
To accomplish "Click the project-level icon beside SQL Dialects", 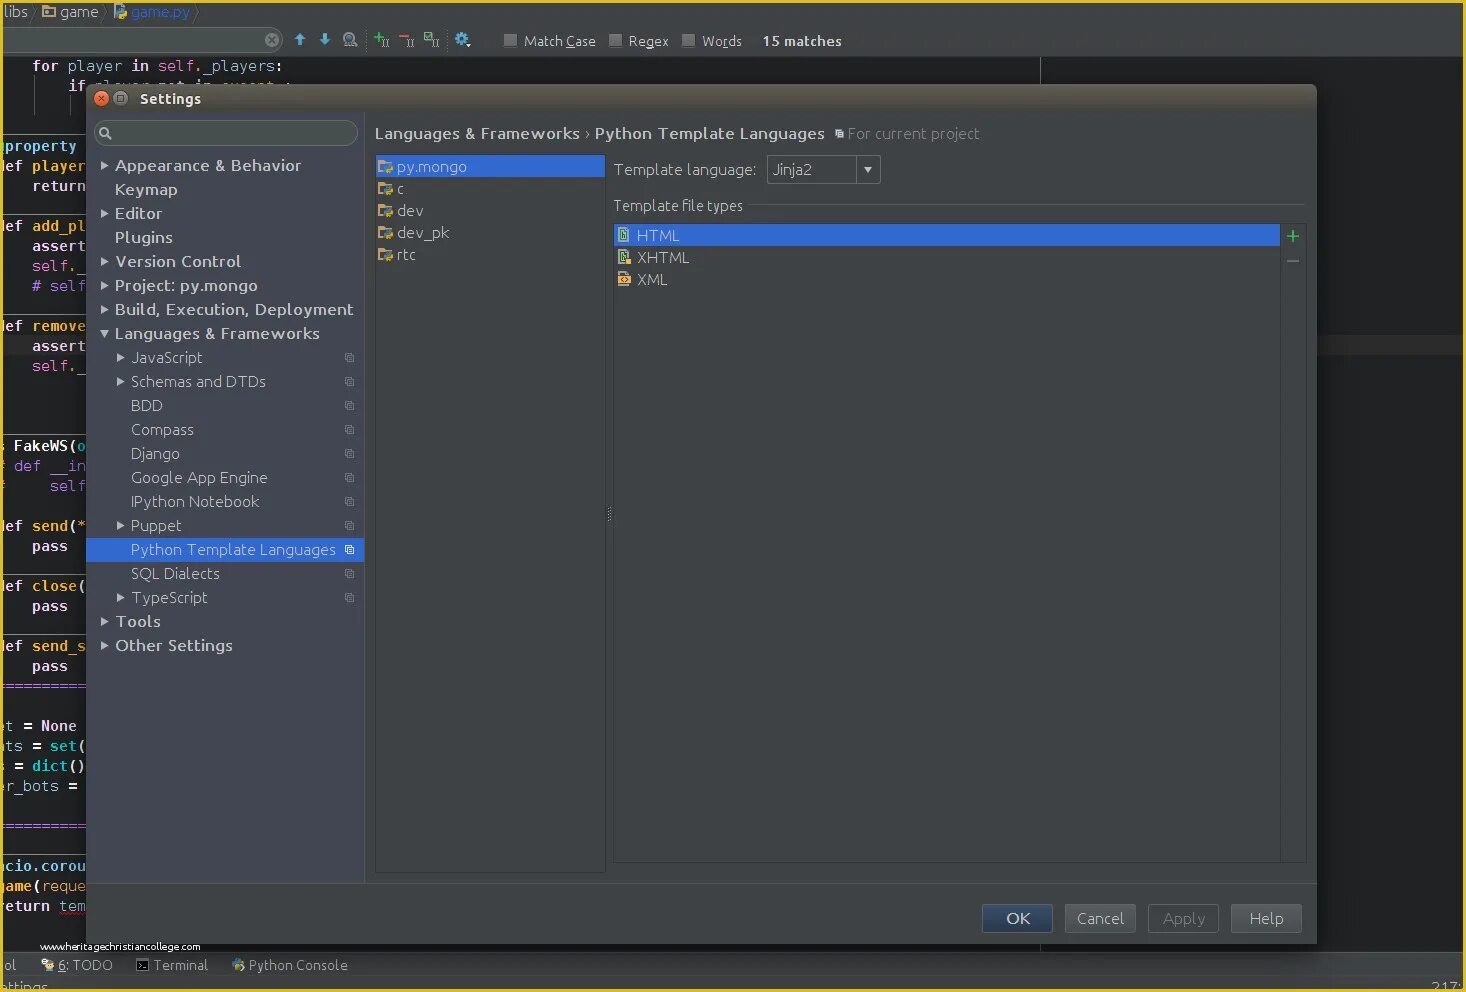I will click(349, 574).
